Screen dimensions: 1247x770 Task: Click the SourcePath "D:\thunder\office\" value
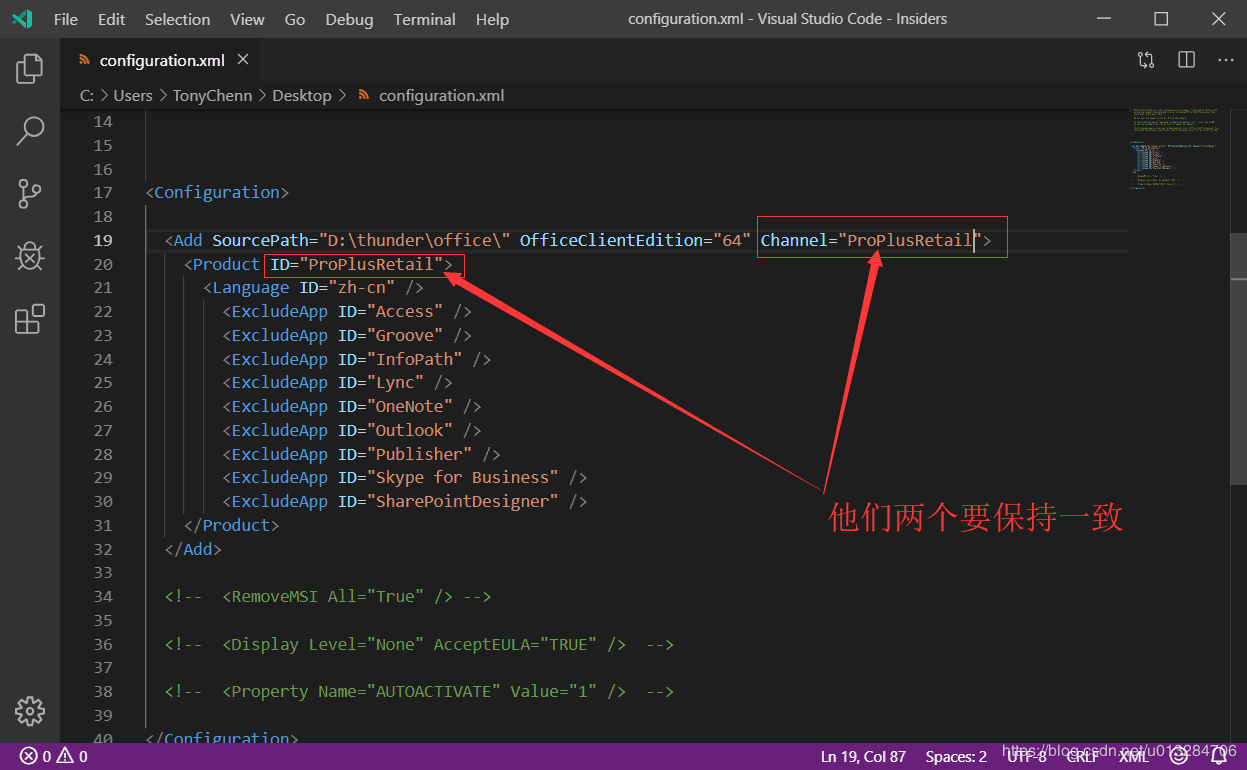(x=414, y=240)
